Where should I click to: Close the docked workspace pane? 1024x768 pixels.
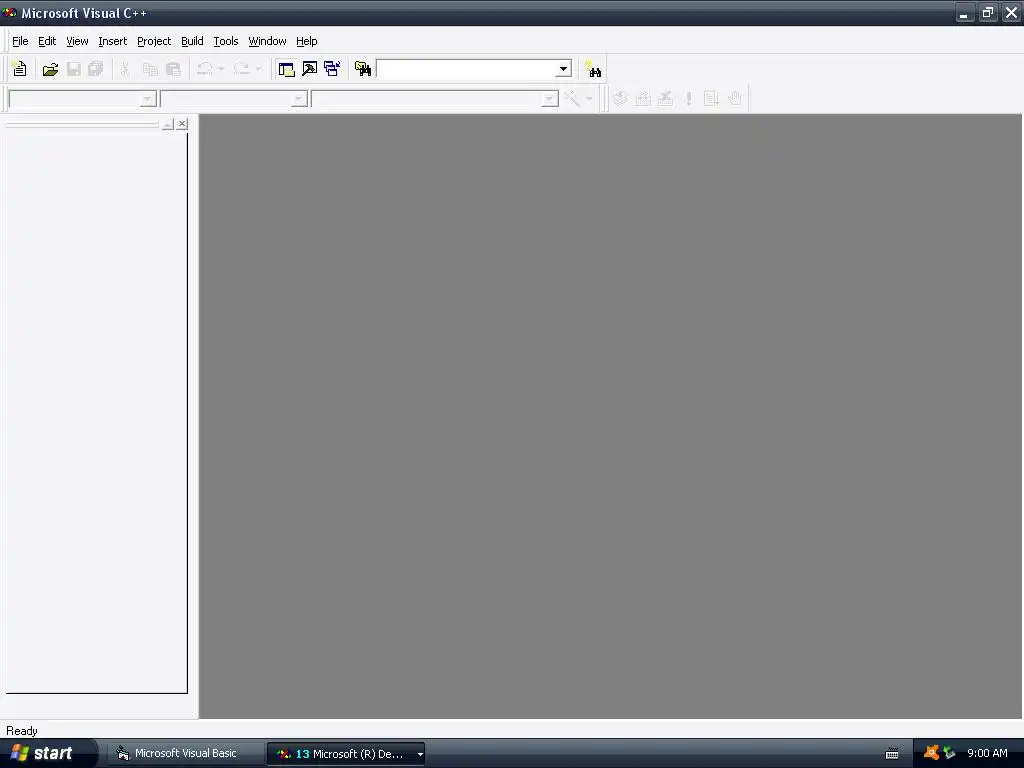(x=182, y=123)
